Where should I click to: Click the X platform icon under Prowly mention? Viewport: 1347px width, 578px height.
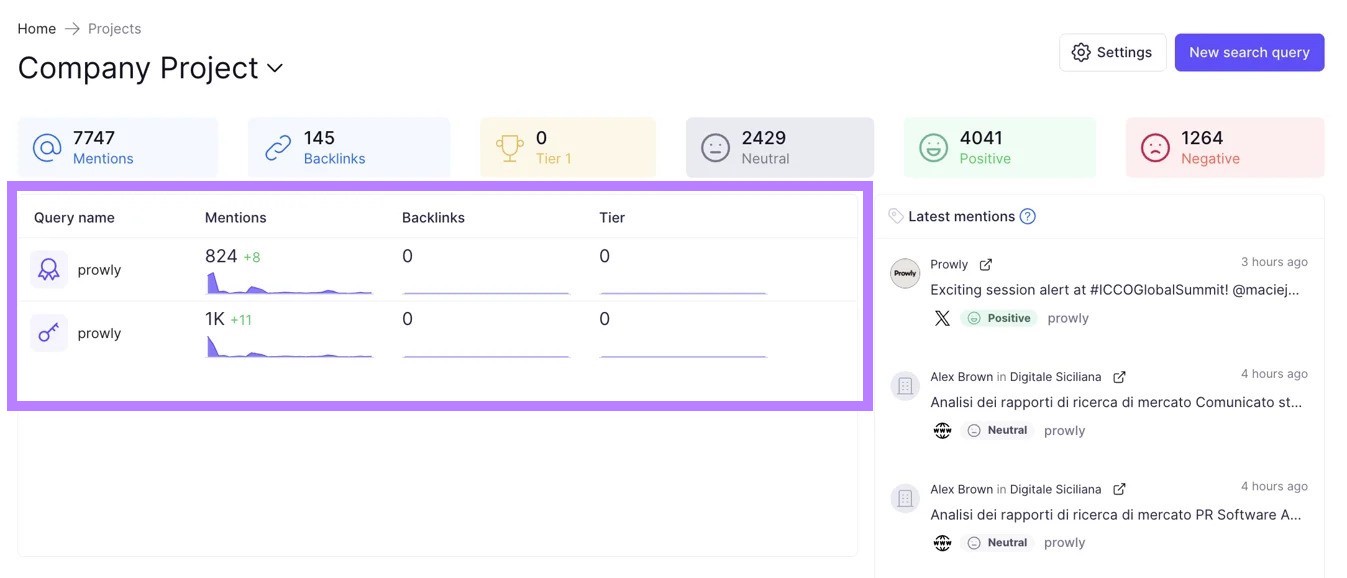click(x=941, y=317)
